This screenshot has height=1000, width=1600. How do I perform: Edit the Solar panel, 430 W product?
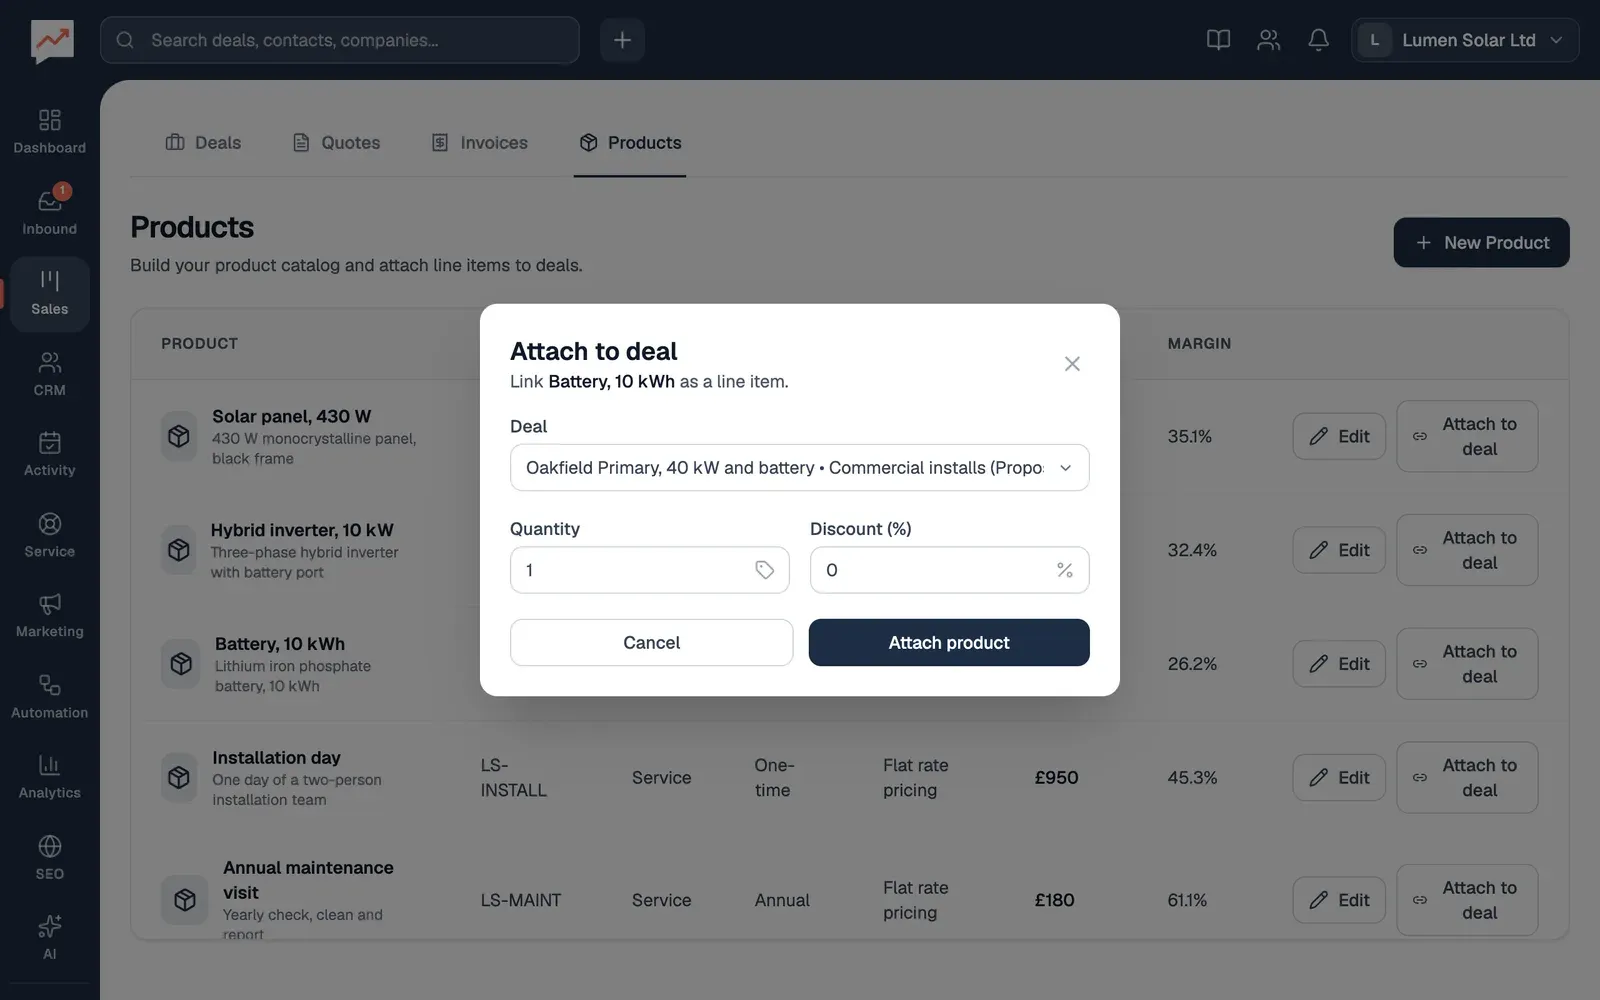click(1339, 437)
